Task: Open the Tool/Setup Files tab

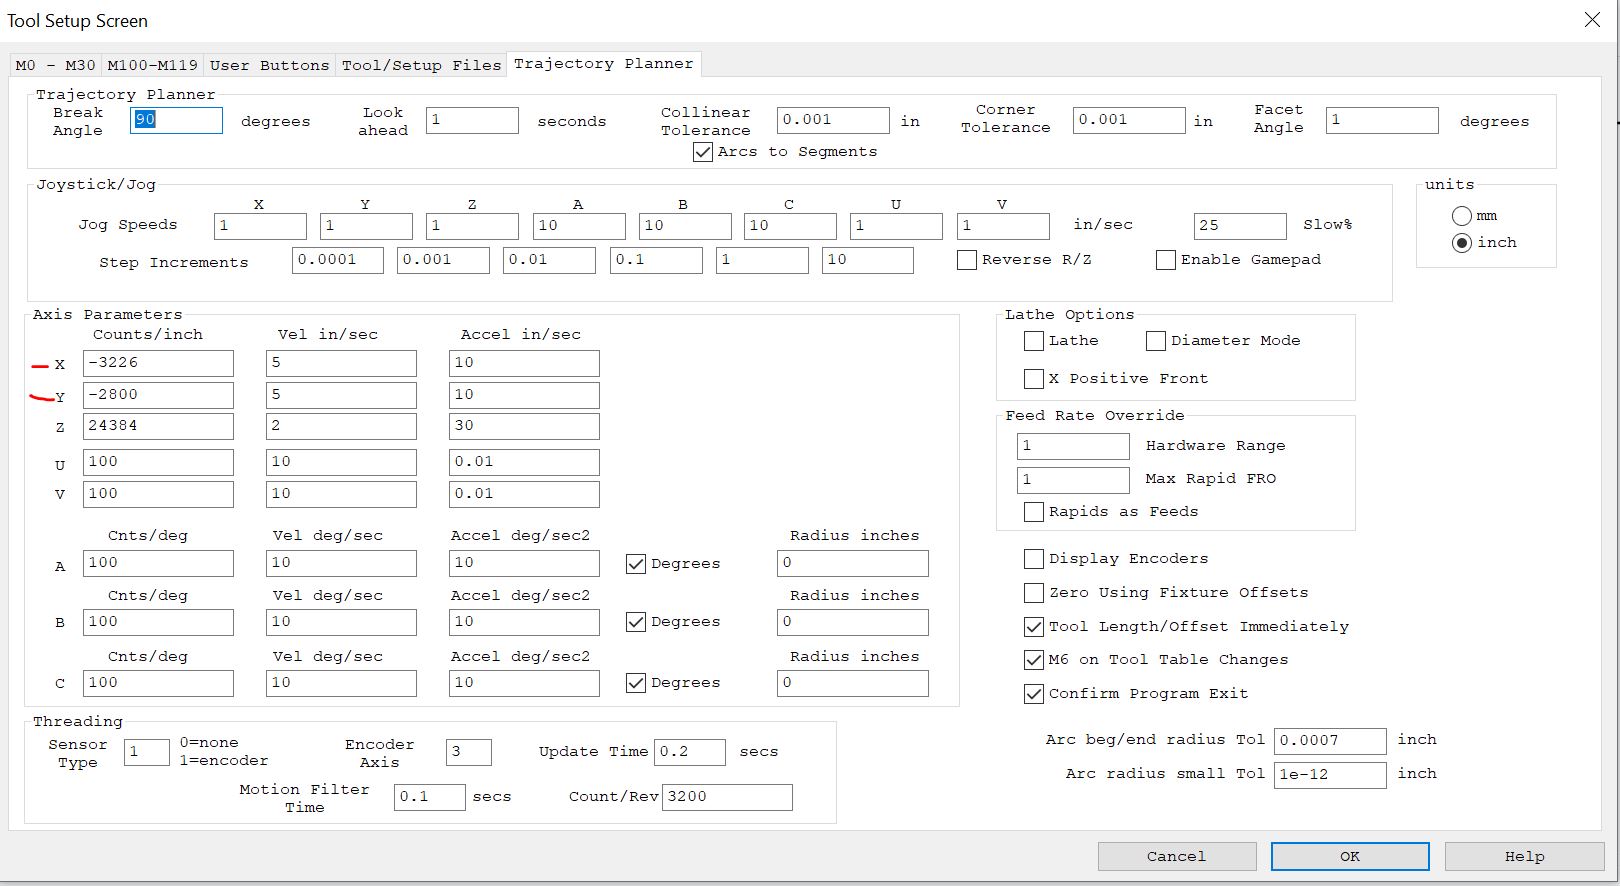Action: click(421, 65)
